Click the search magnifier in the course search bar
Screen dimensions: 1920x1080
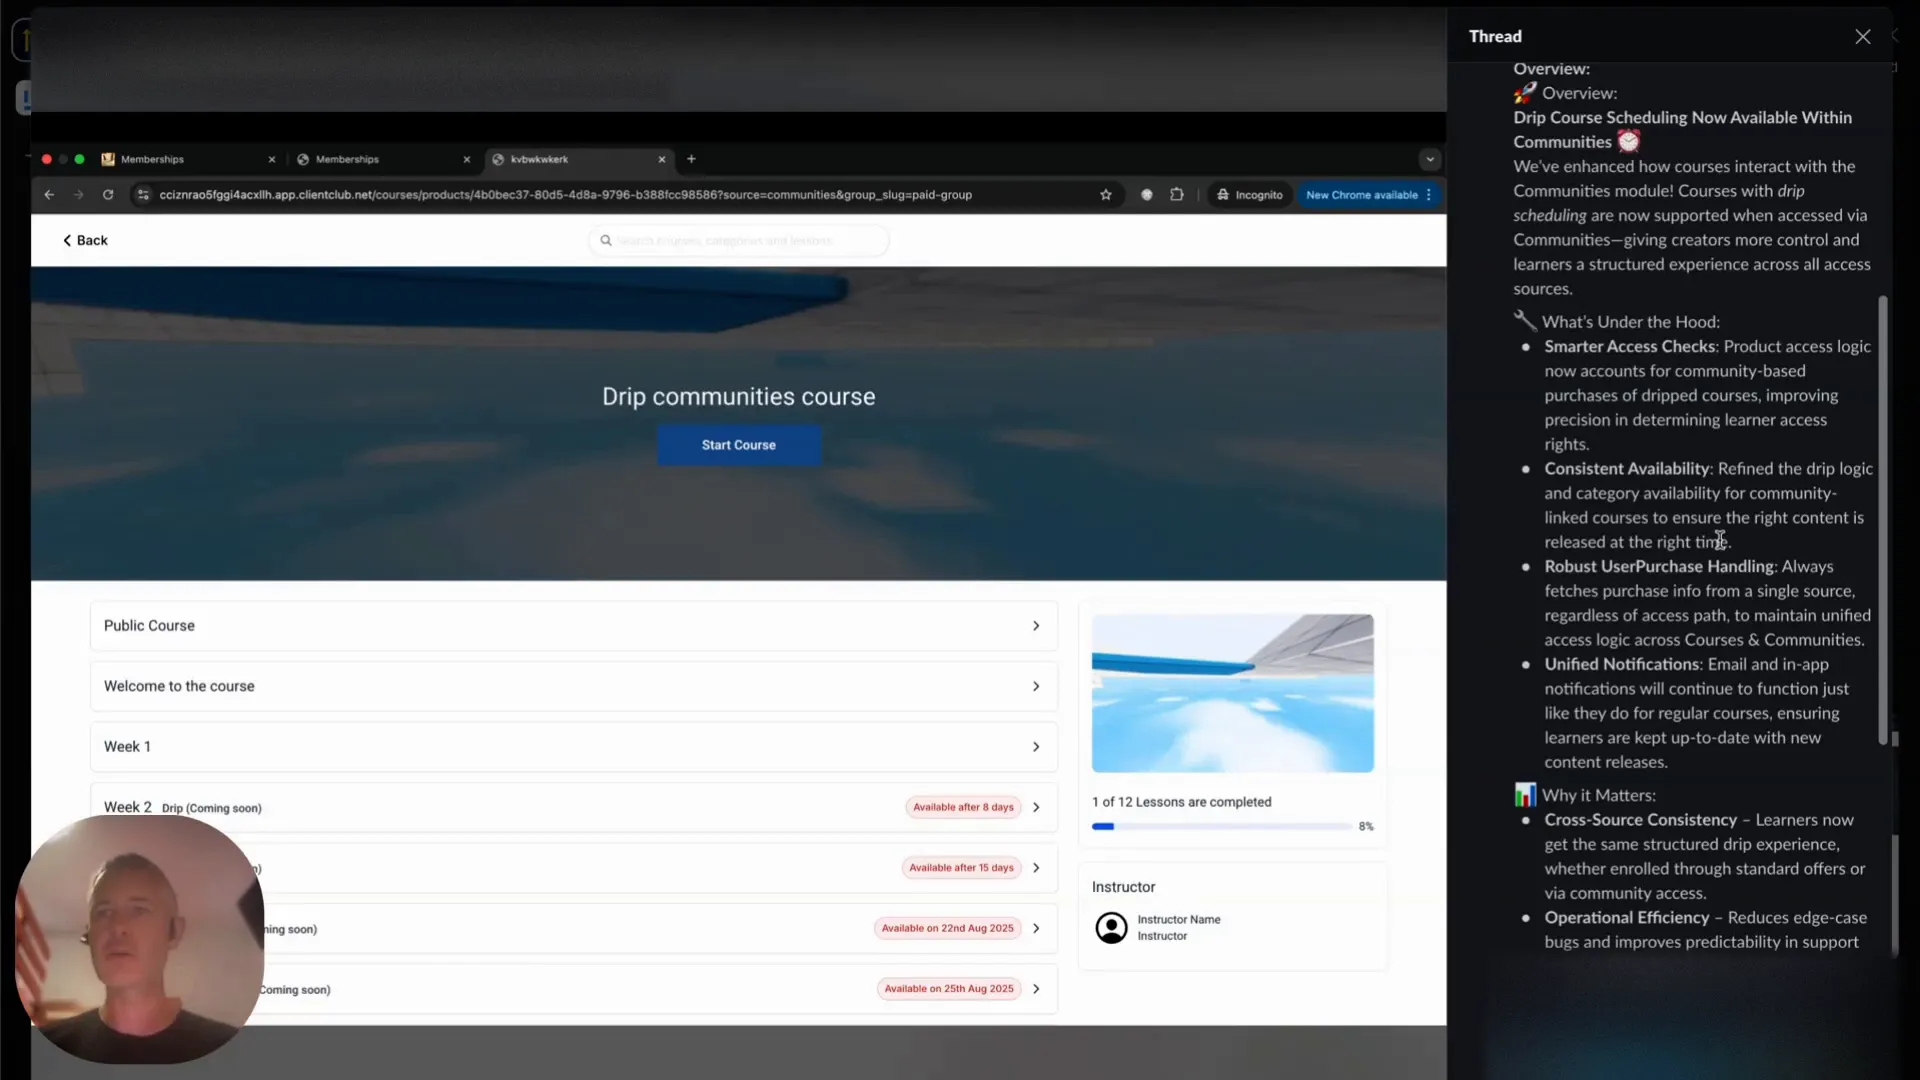605,240
